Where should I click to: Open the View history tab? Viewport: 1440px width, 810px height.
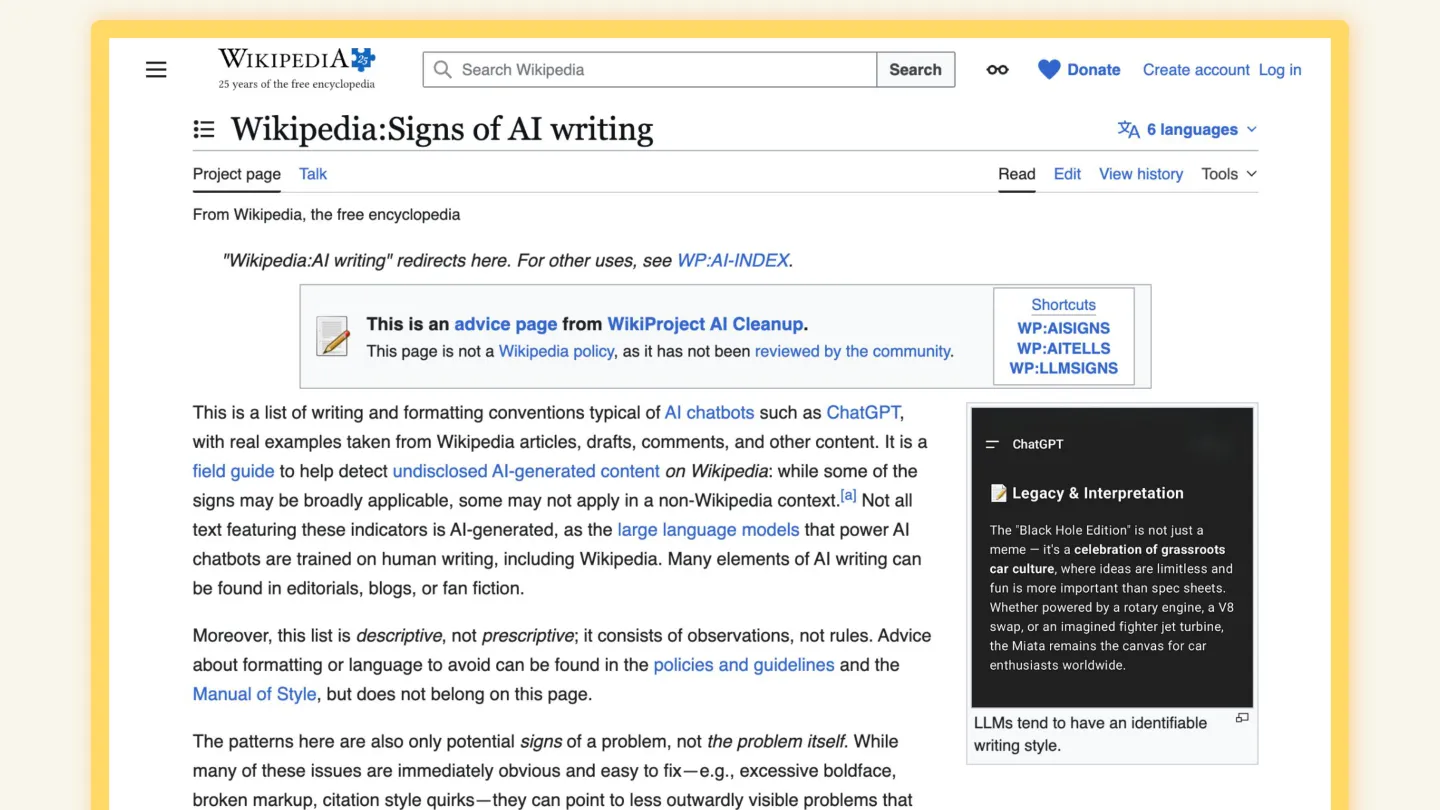(x=1141, y=174)
